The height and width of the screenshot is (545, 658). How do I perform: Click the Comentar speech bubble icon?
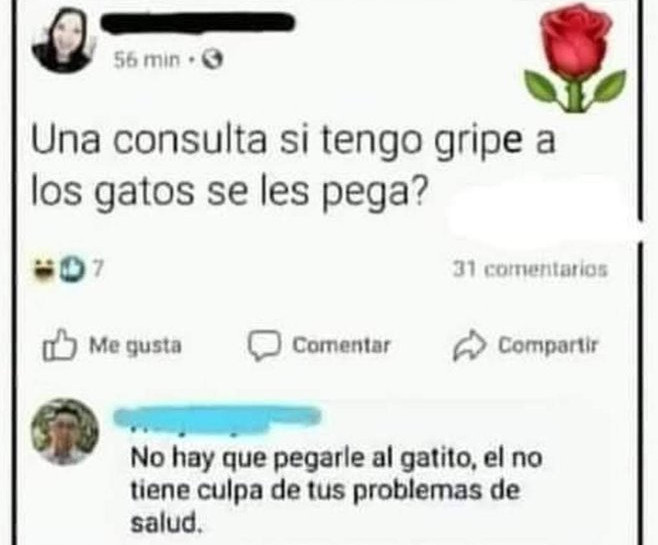click(x=263, y=346)
